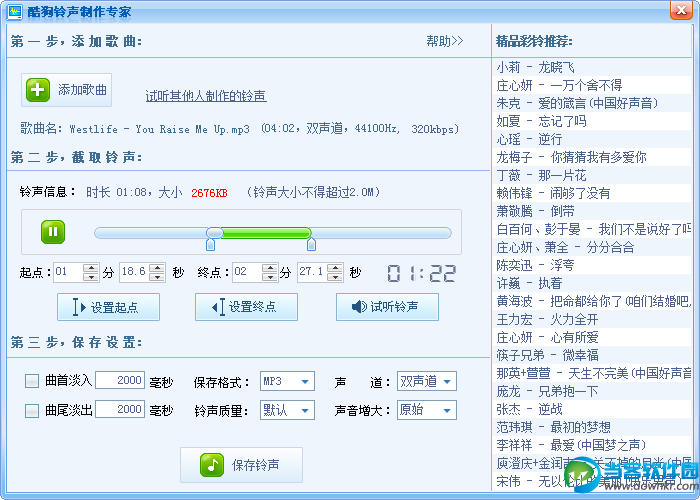Decrease start-point seconds with down arrow
The image size is (700, 500).
pos(157,277)
